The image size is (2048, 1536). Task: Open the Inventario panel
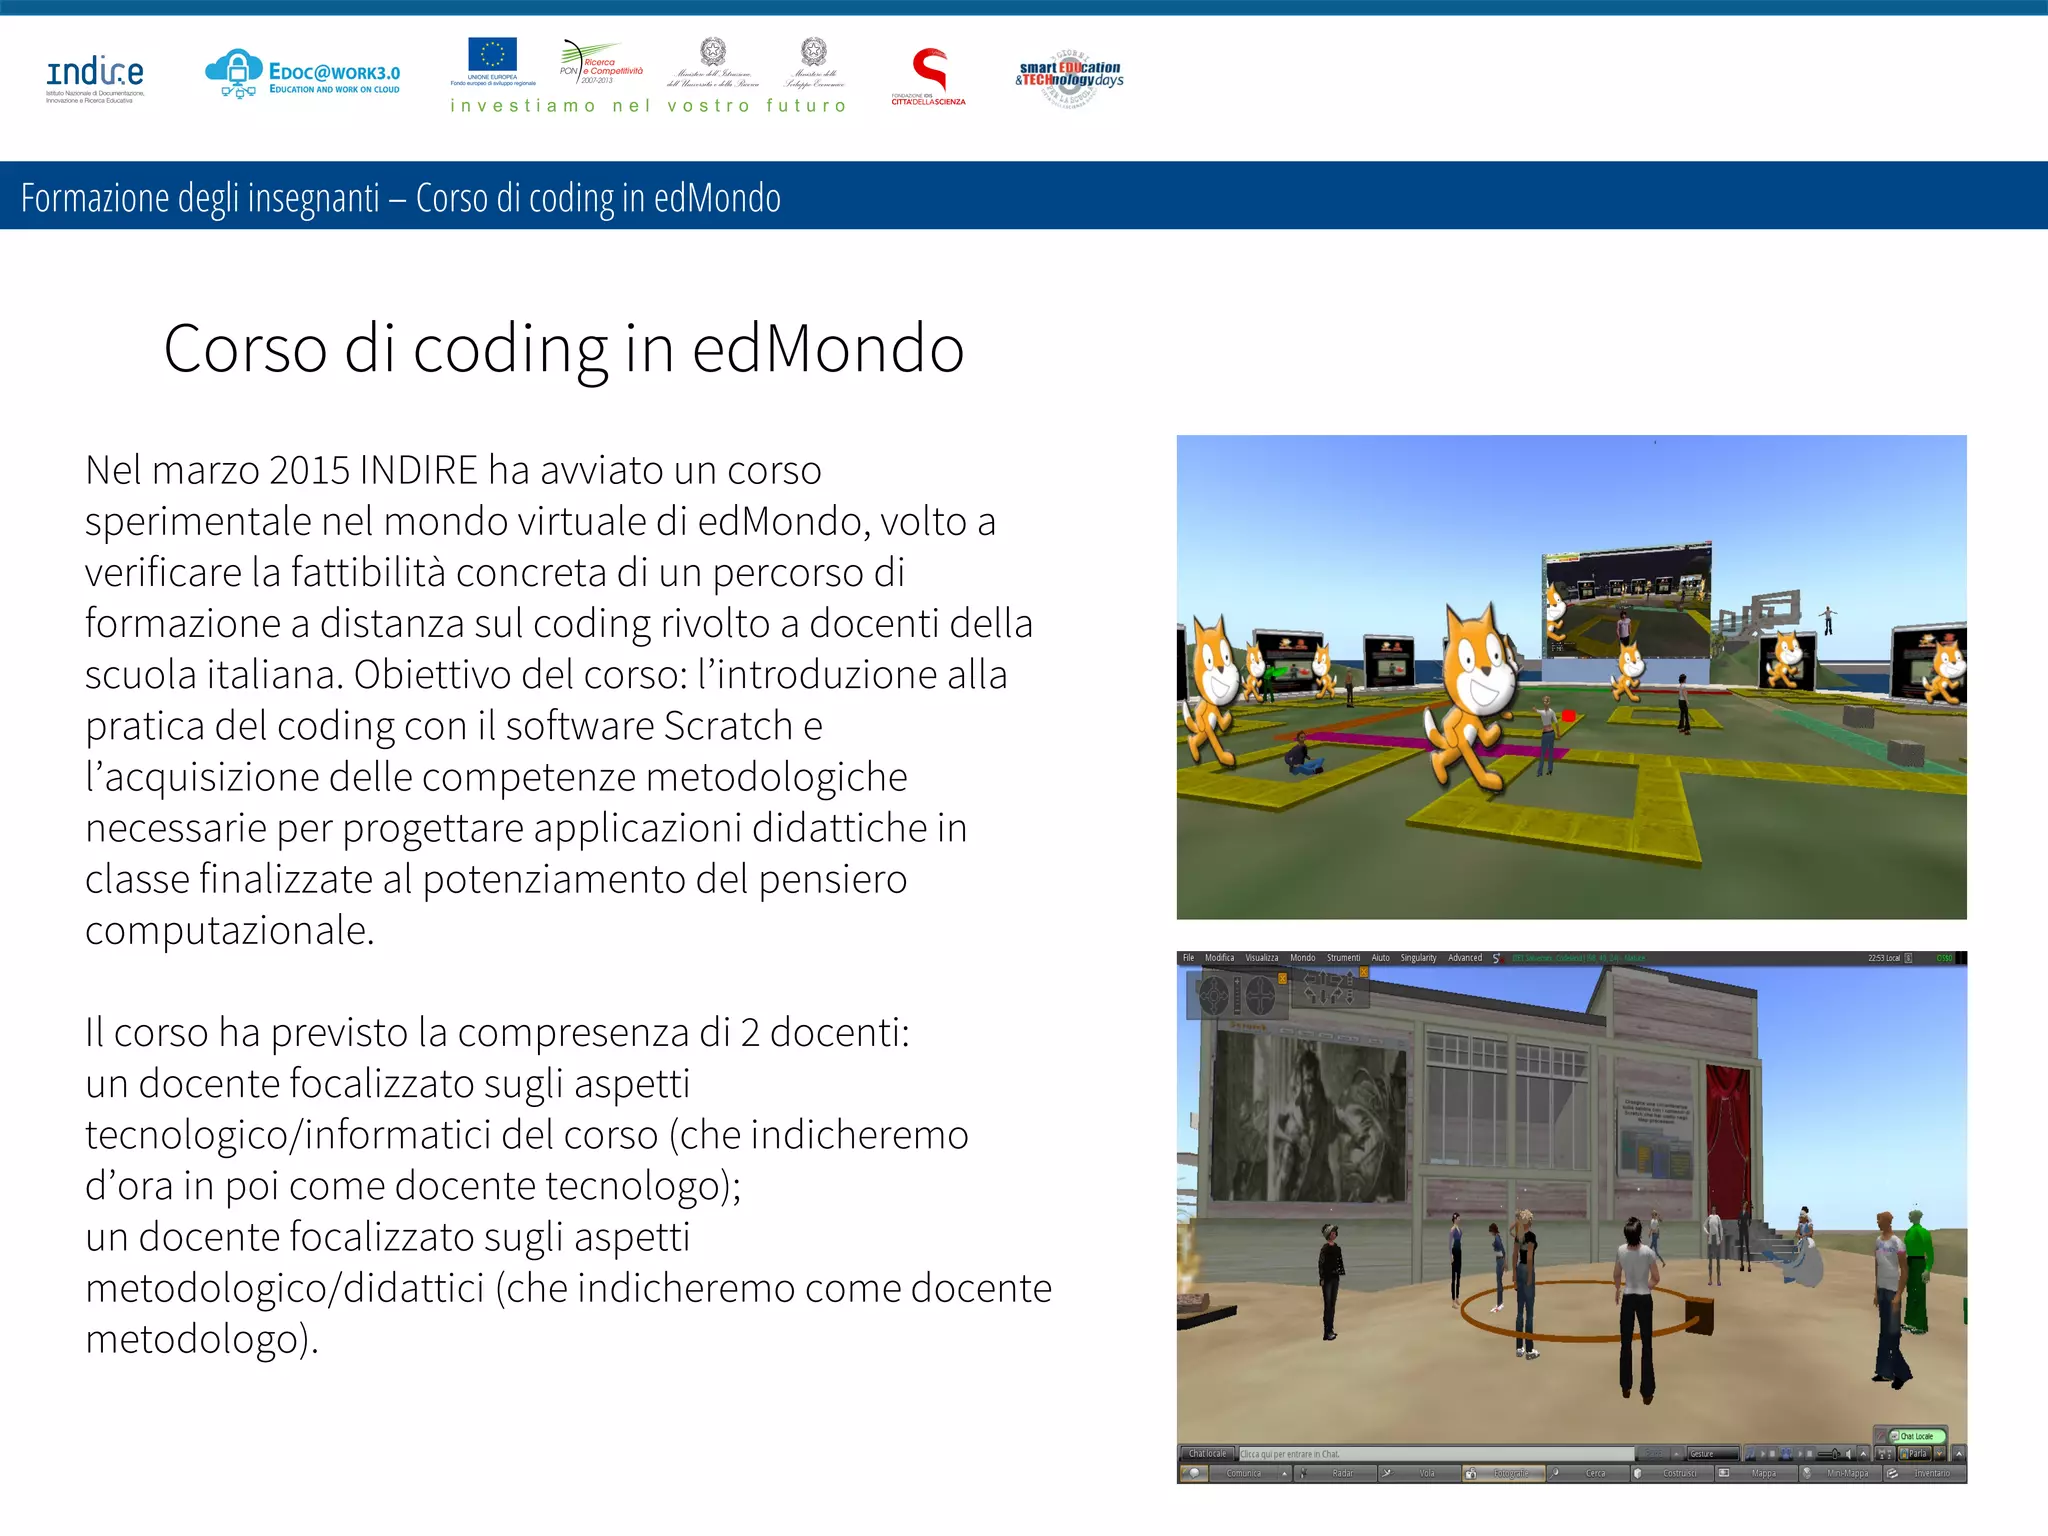(x=1924, y=1473)
